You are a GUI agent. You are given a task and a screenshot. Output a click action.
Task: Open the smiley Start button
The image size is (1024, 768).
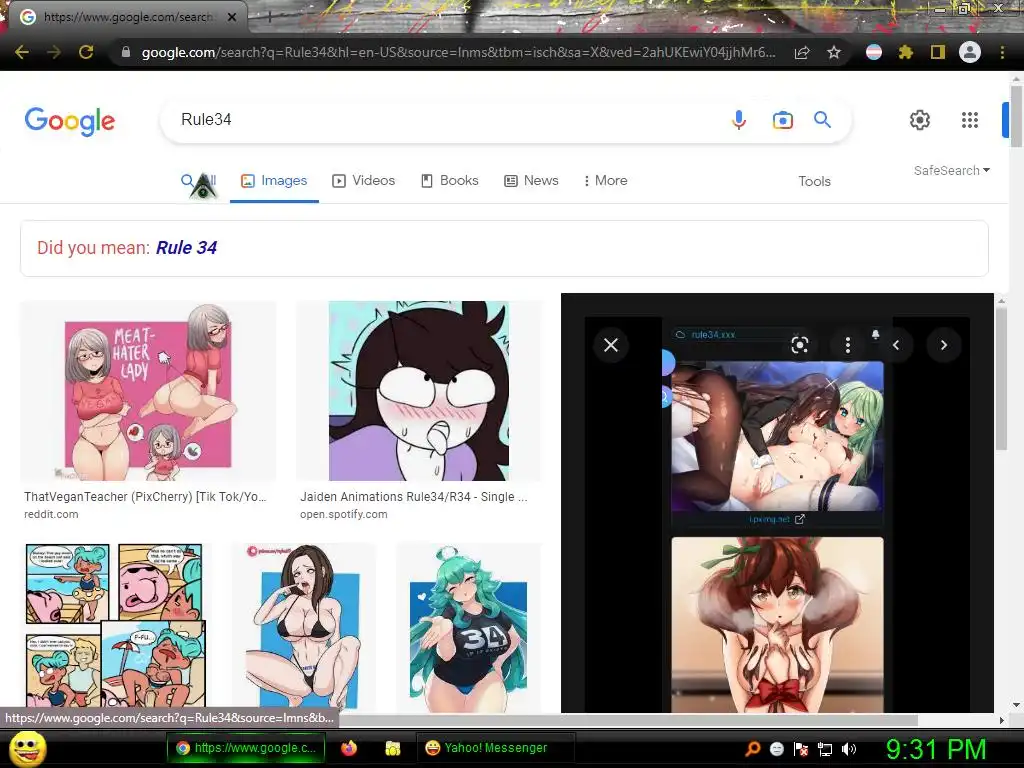tap(27, 748)
